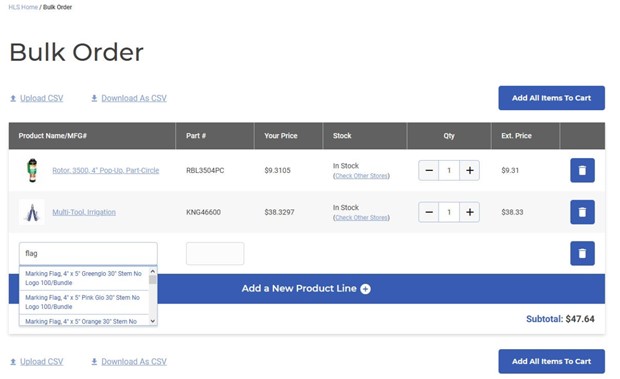
Task: Click the suggestion list scroll down arrow
Action: (x=153, y=321)
